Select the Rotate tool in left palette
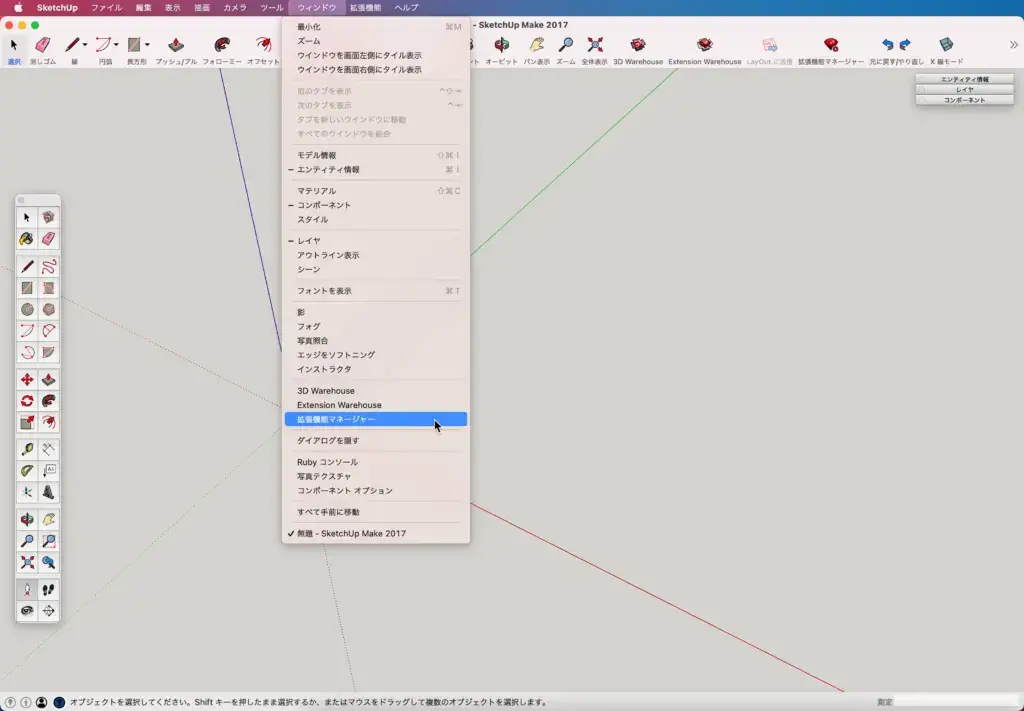This screenshot has height=711, width=1024. point(27,402)
